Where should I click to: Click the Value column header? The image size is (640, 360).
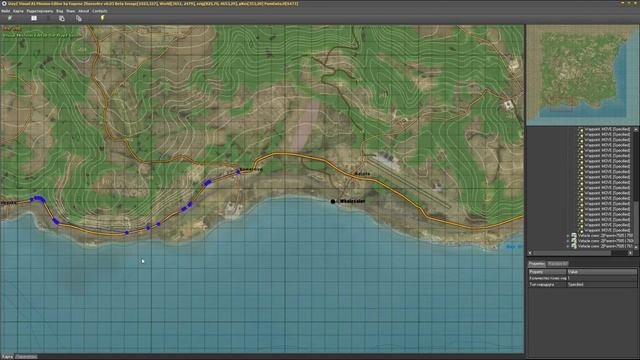click(602, 272)
